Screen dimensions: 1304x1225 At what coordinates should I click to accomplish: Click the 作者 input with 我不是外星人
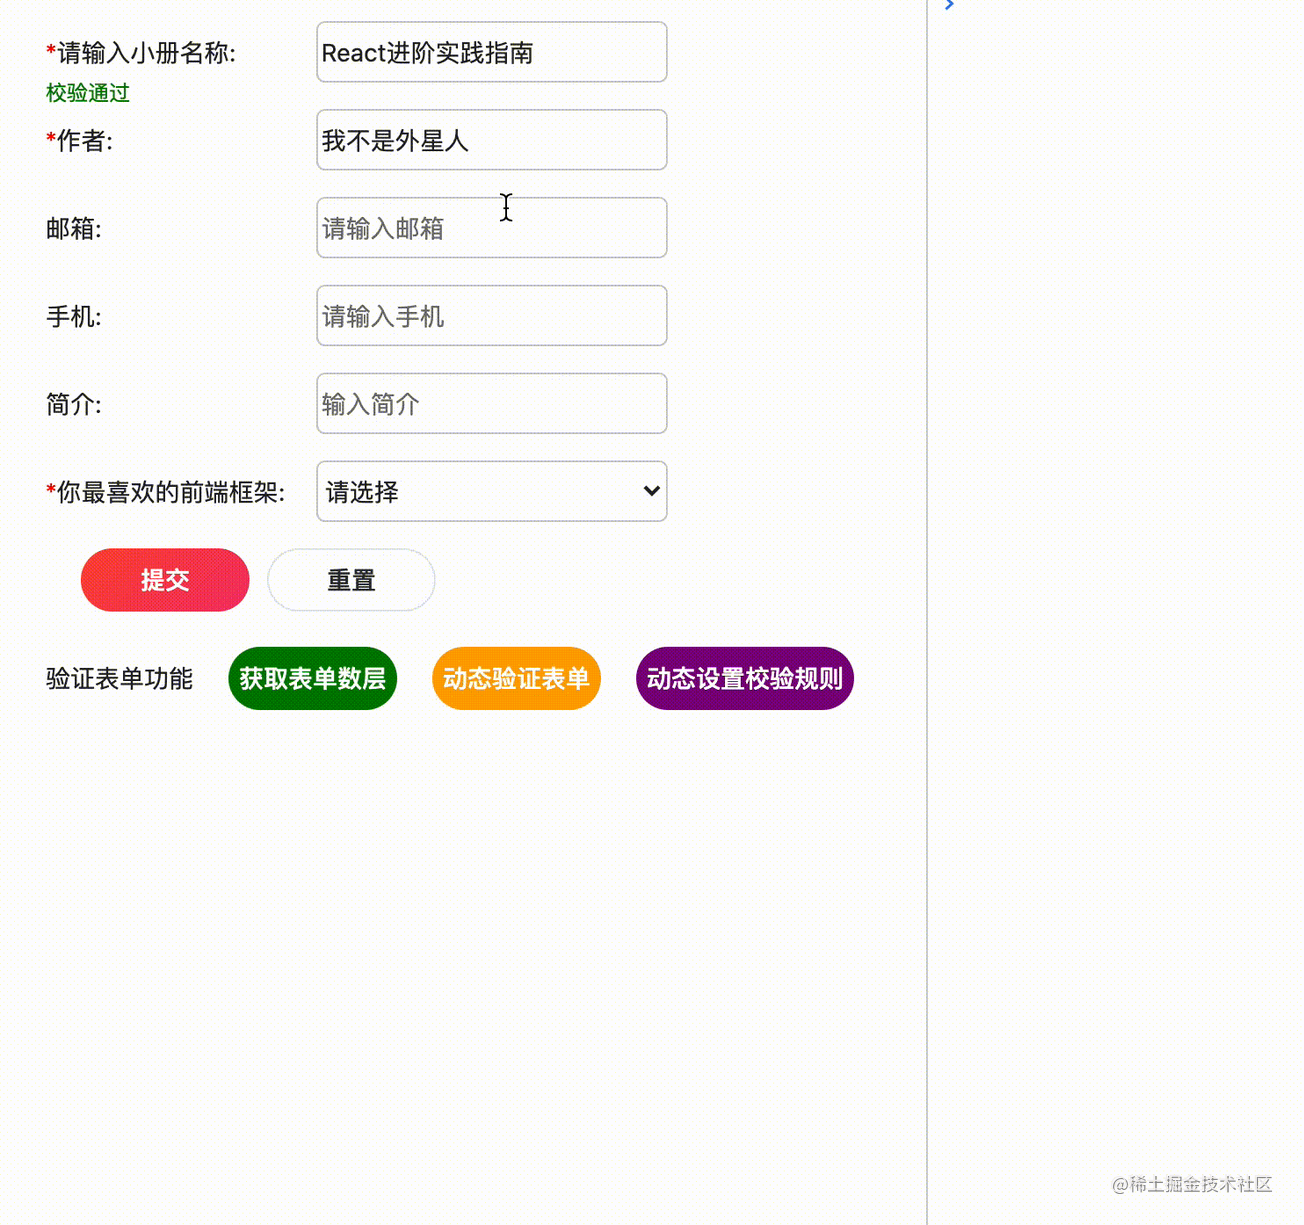(x=491, y=140)
